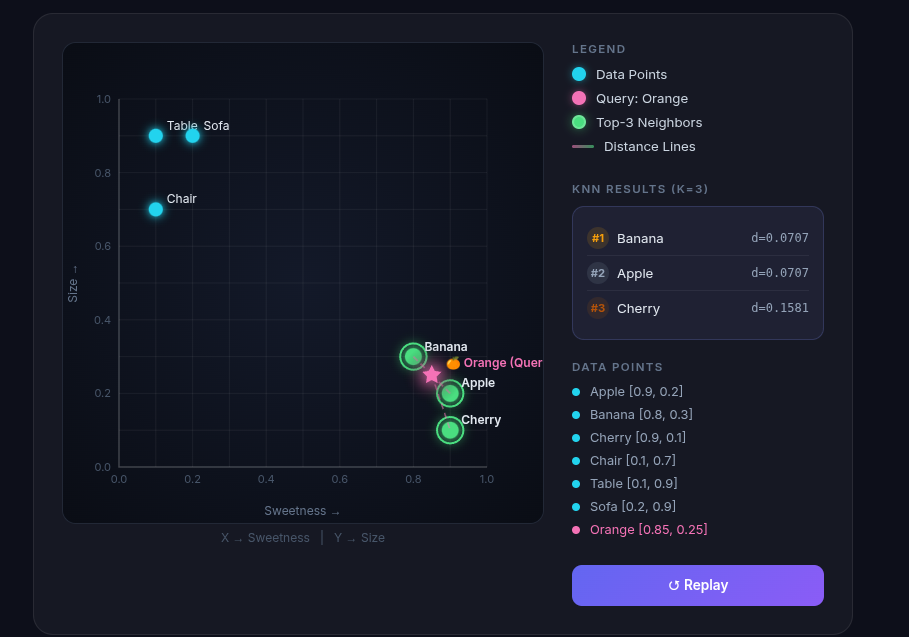Click the Banana d=0.0707 distance value
Image resolution: width=909 pixels, height=637 pixels.
point(779,238)
